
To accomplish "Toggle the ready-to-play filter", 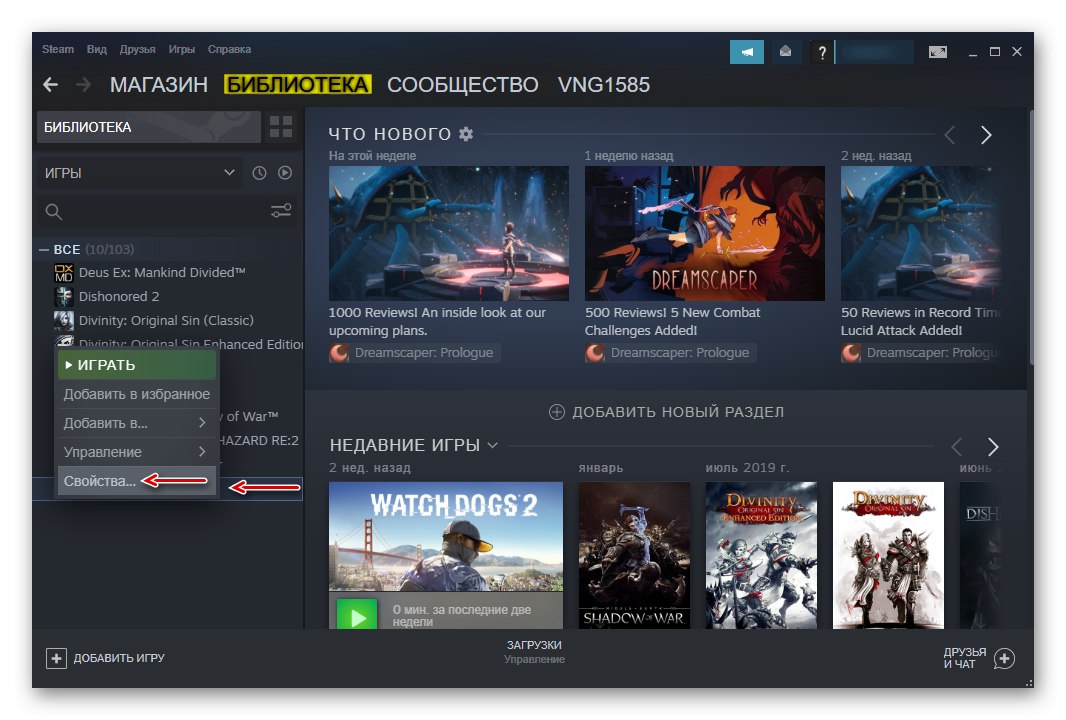I will 285,172.
